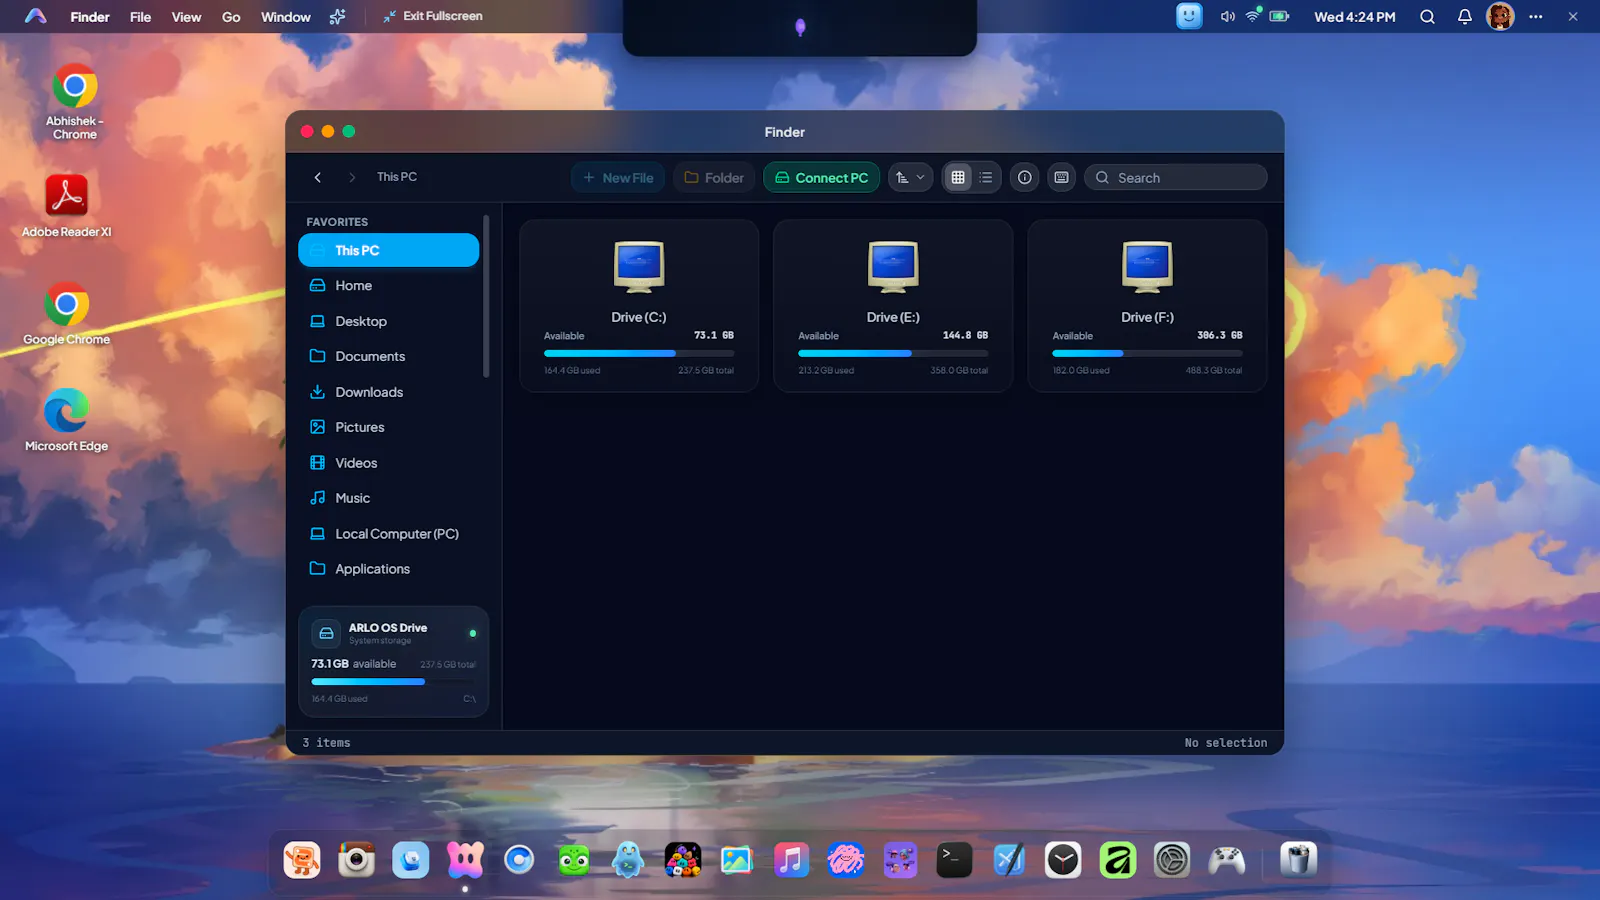Open Home in the sidebar
This screenshot has height=900, width=1600.
pos(389,285)
